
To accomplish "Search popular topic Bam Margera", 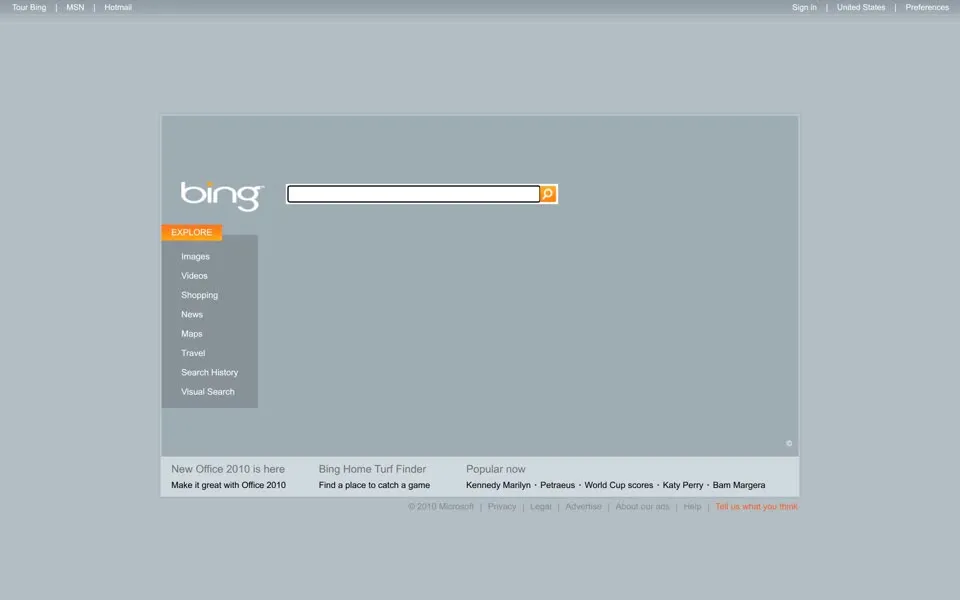I will point(739,485).
